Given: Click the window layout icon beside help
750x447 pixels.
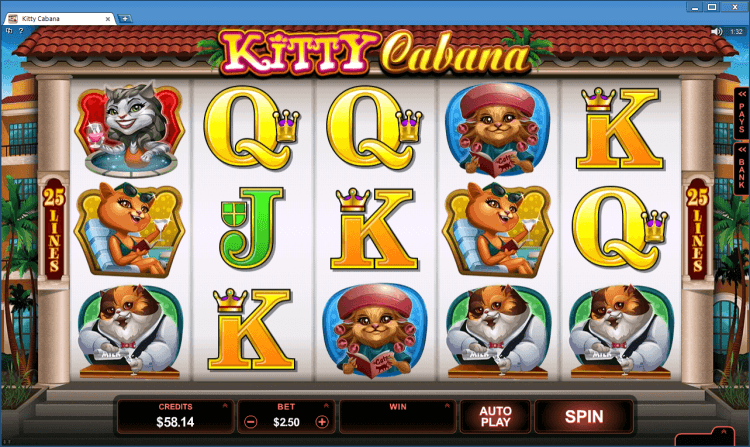Looking at the screenshot, I should point(9,31).
